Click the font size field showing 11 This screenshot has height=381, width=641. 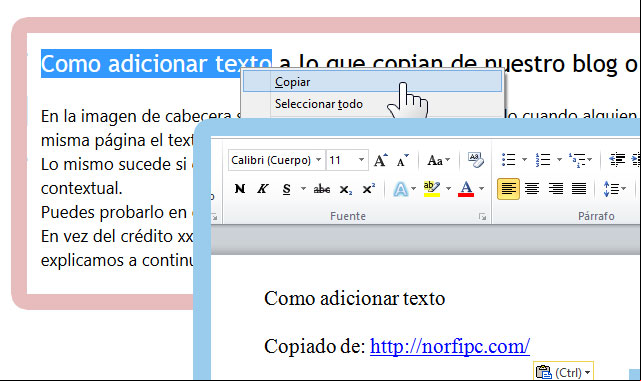pos(342,160)
